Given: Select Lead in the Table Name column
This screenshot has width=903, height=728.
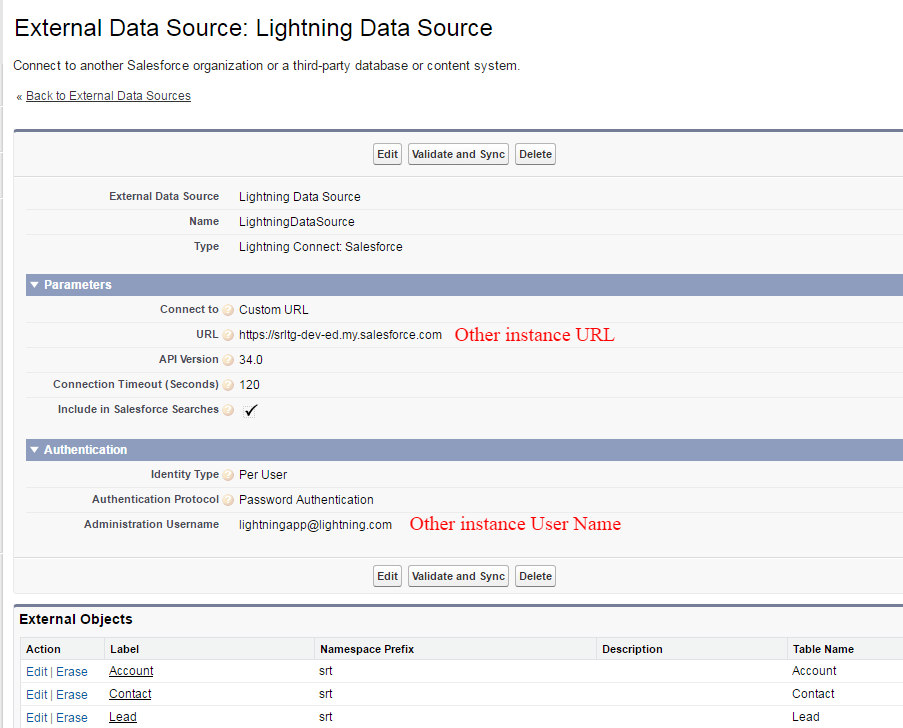Looking at the screenshot, I should (805, 717).
